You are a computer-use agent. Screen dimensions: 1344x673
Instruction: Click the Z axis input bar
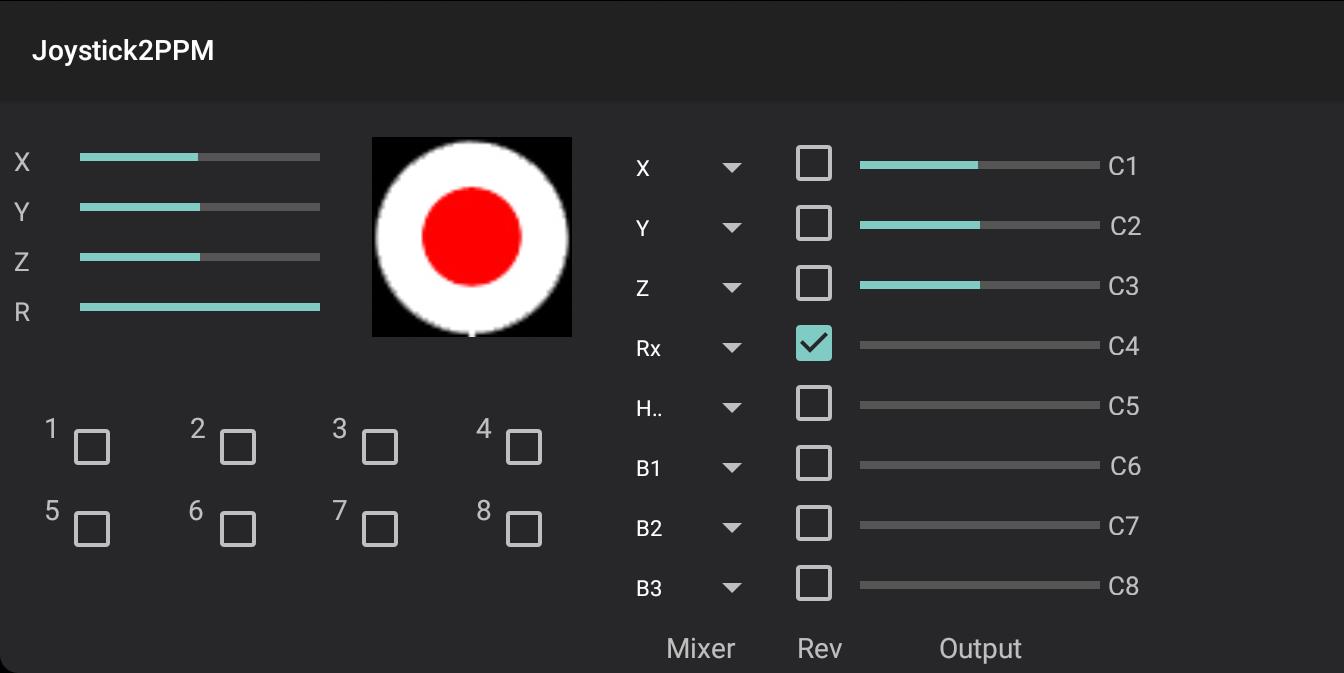(x=200, y=257)
